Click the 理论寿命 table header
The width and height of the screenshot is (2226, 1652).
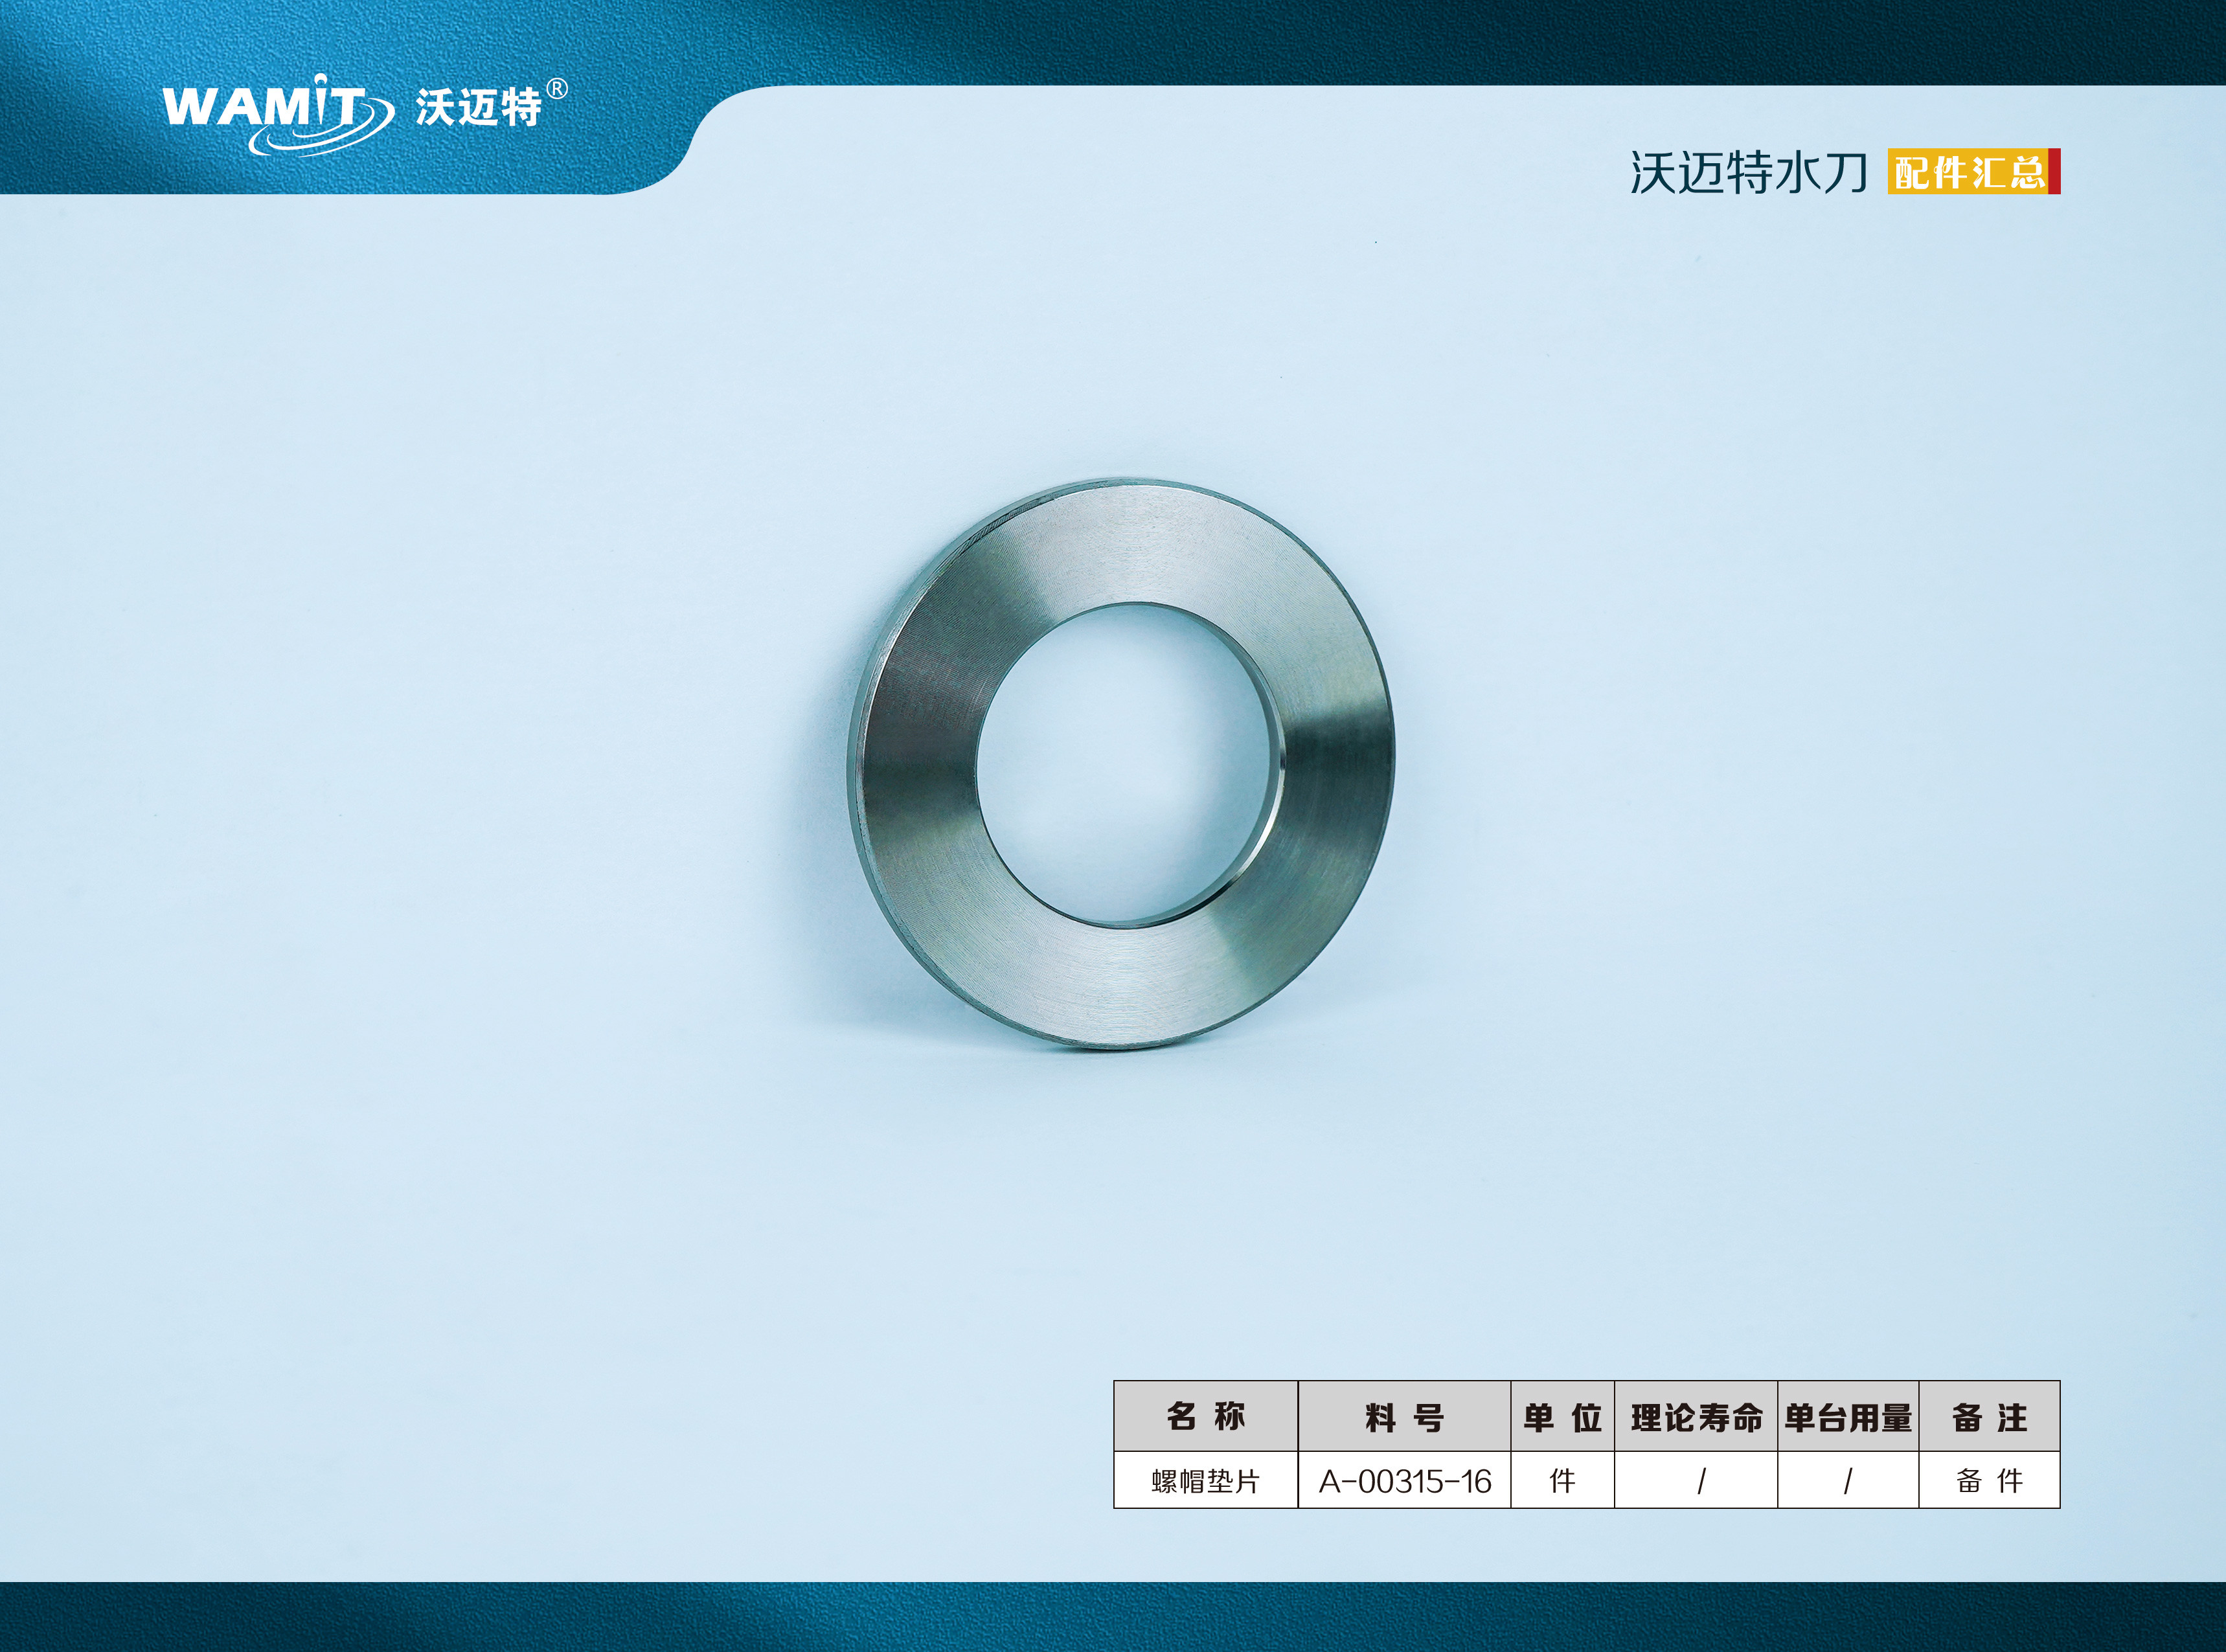point(1696,1417)
